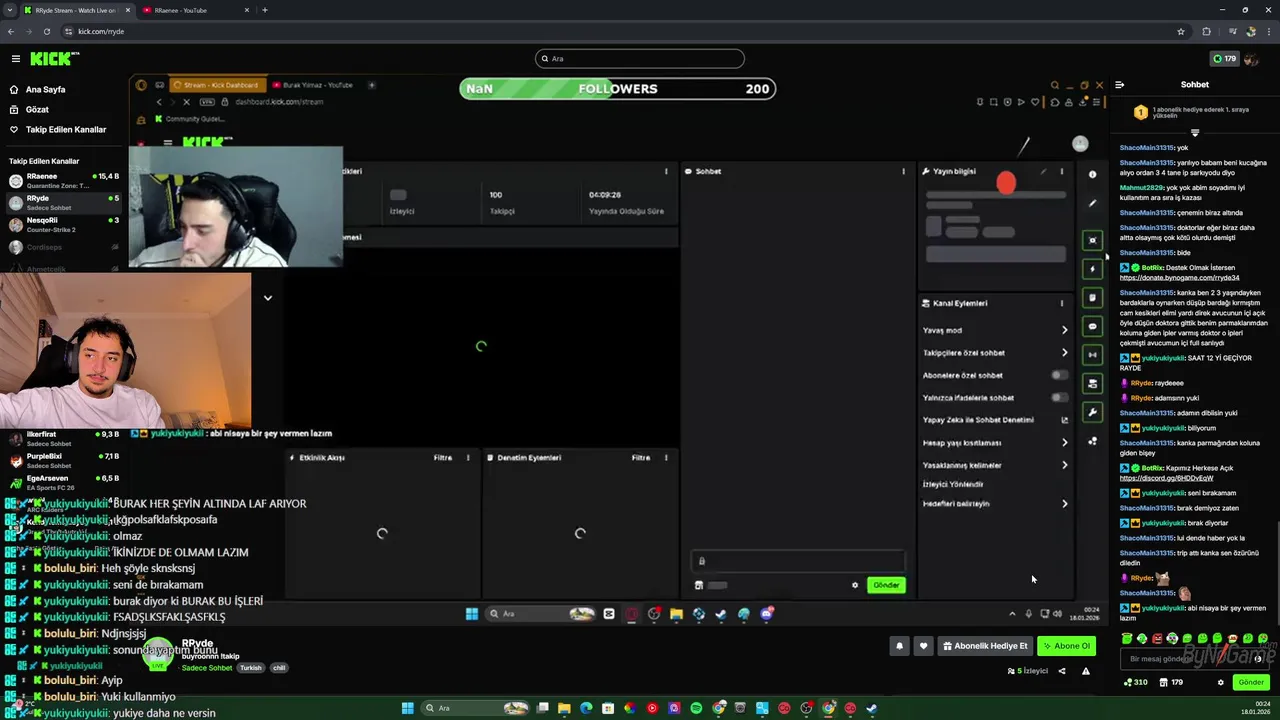Click İzleyici Yönlendir option
This screenshot has width=1280, height=720.
coord(953,484)
